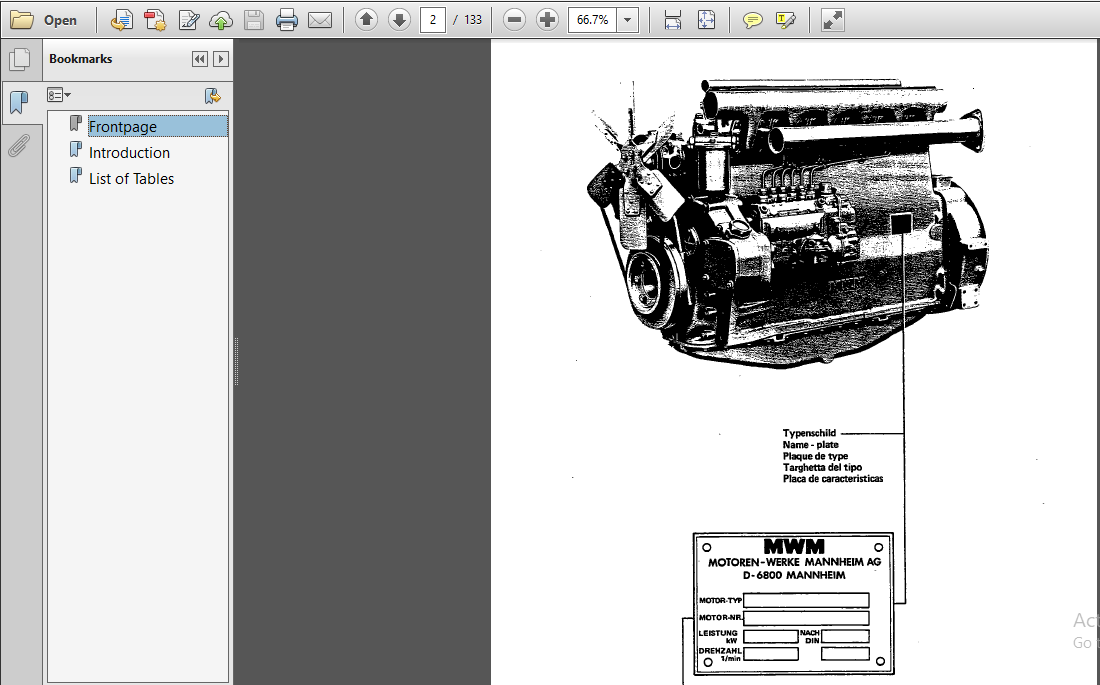Select the Introduction bookmark
Viewport: 1100px width, 685px height.
tap(129, 152)
